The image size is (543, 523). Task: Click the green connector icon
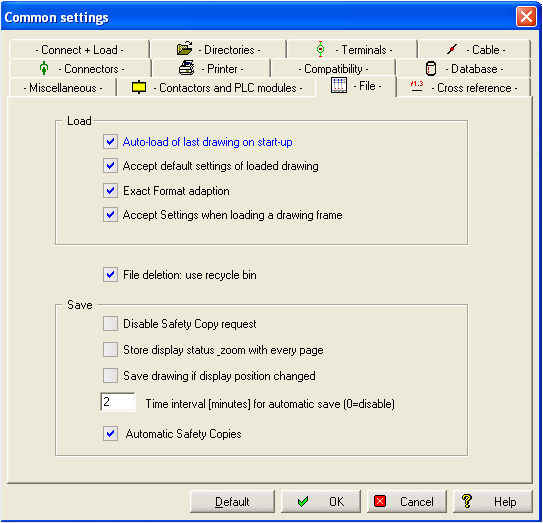coord(44,68)
